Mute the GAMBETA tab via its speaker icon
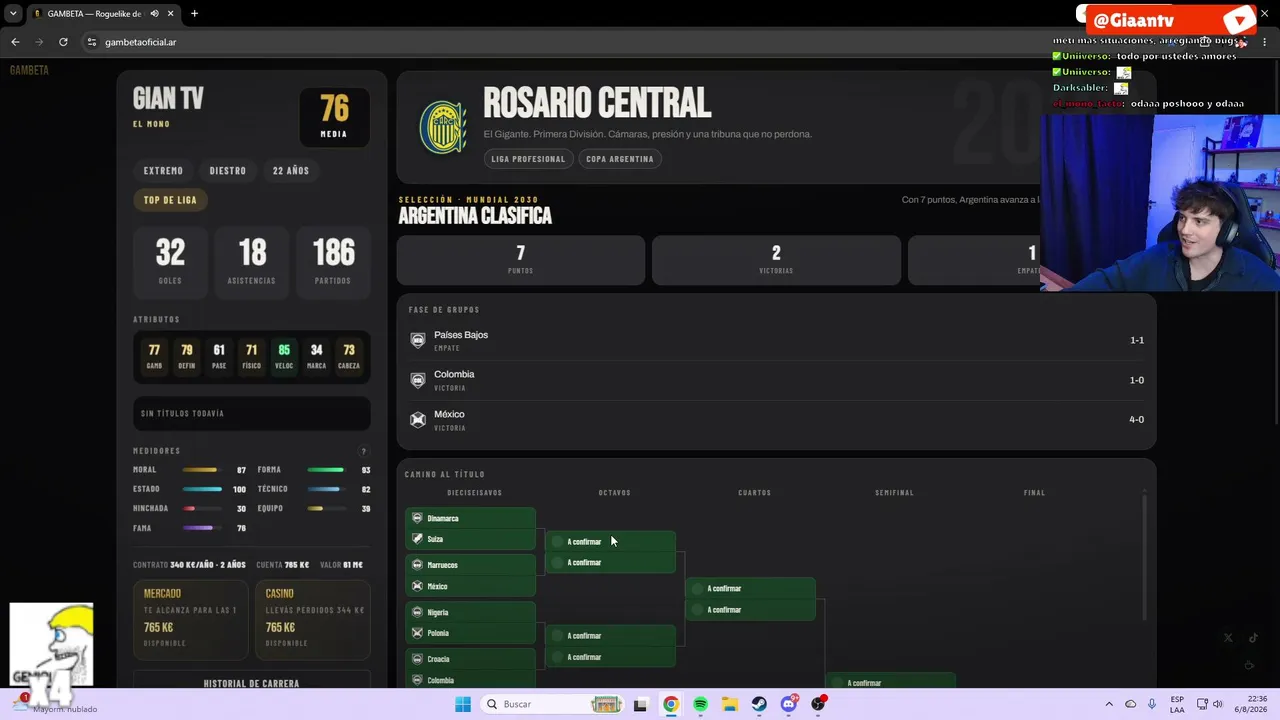The image size is (1280, 720). point(154,13)
